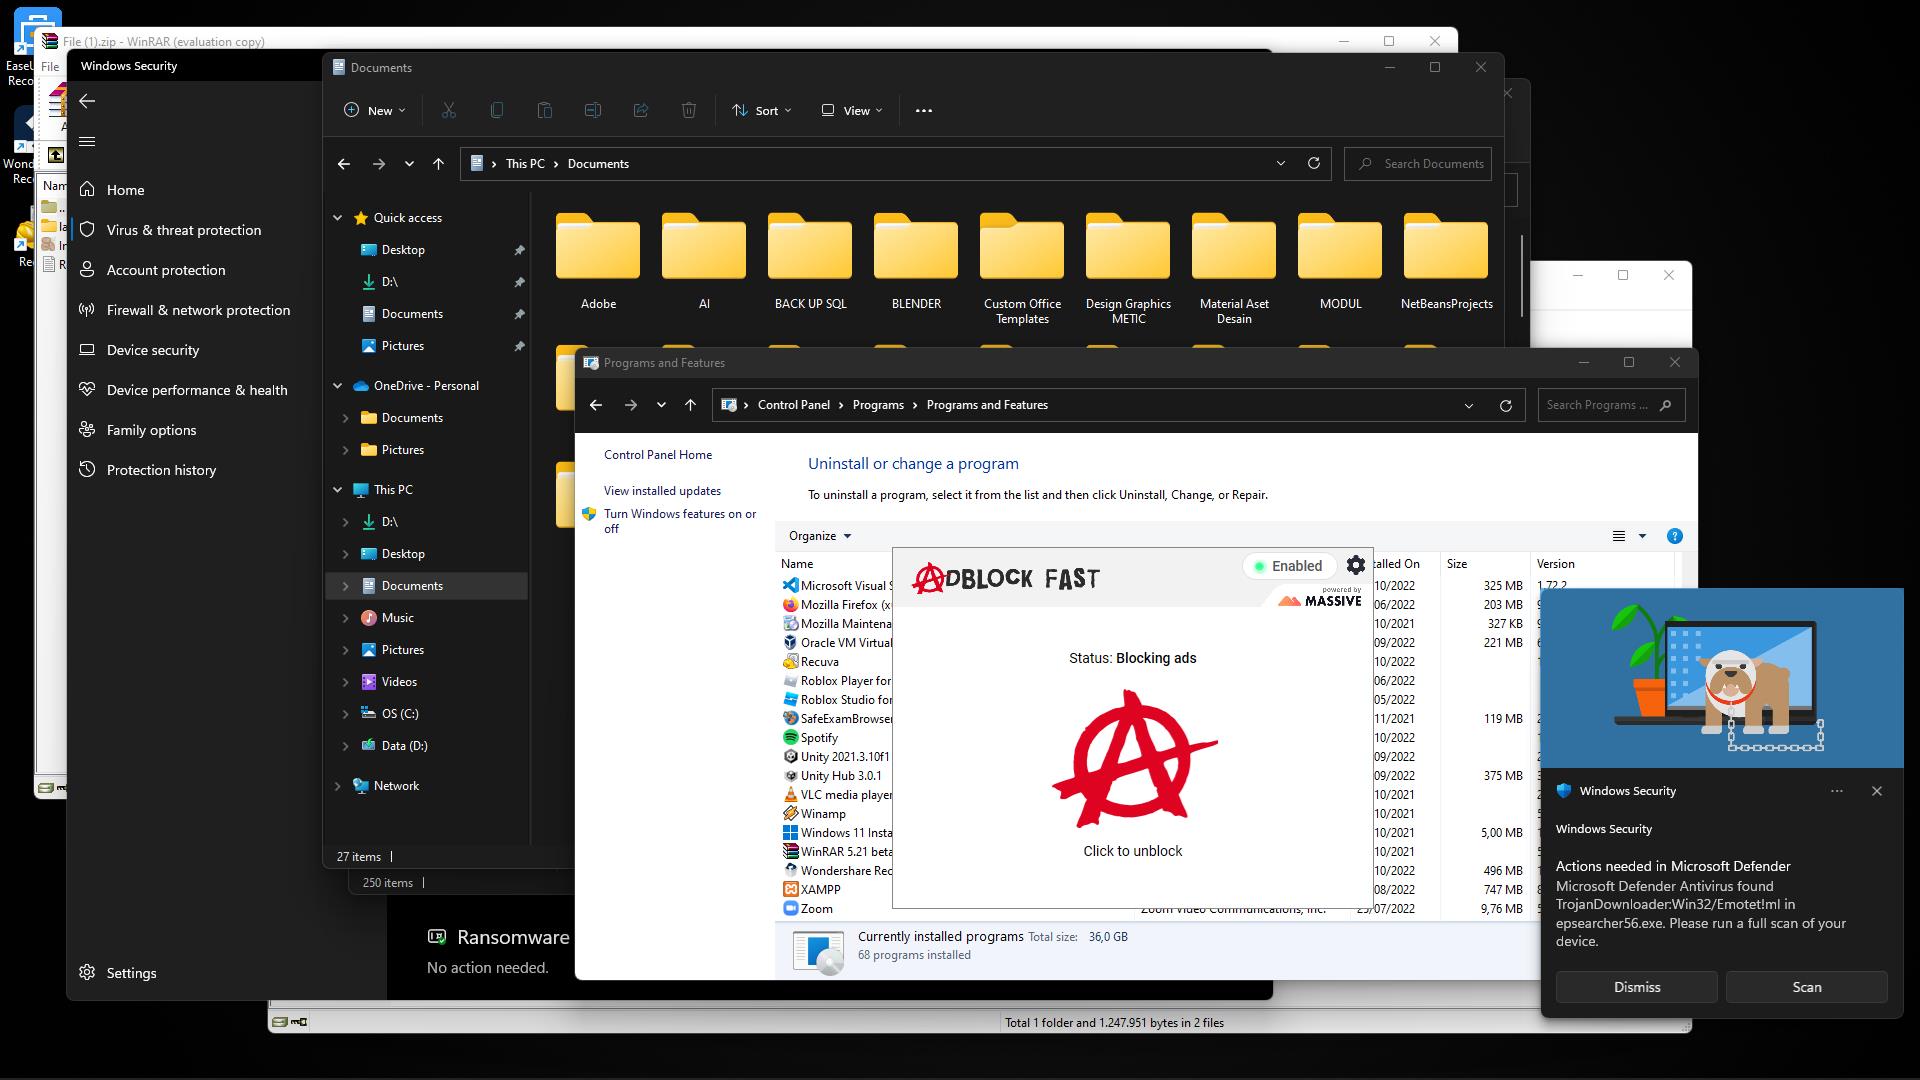Dismiss the Windows Security notification

(1636, 987)
